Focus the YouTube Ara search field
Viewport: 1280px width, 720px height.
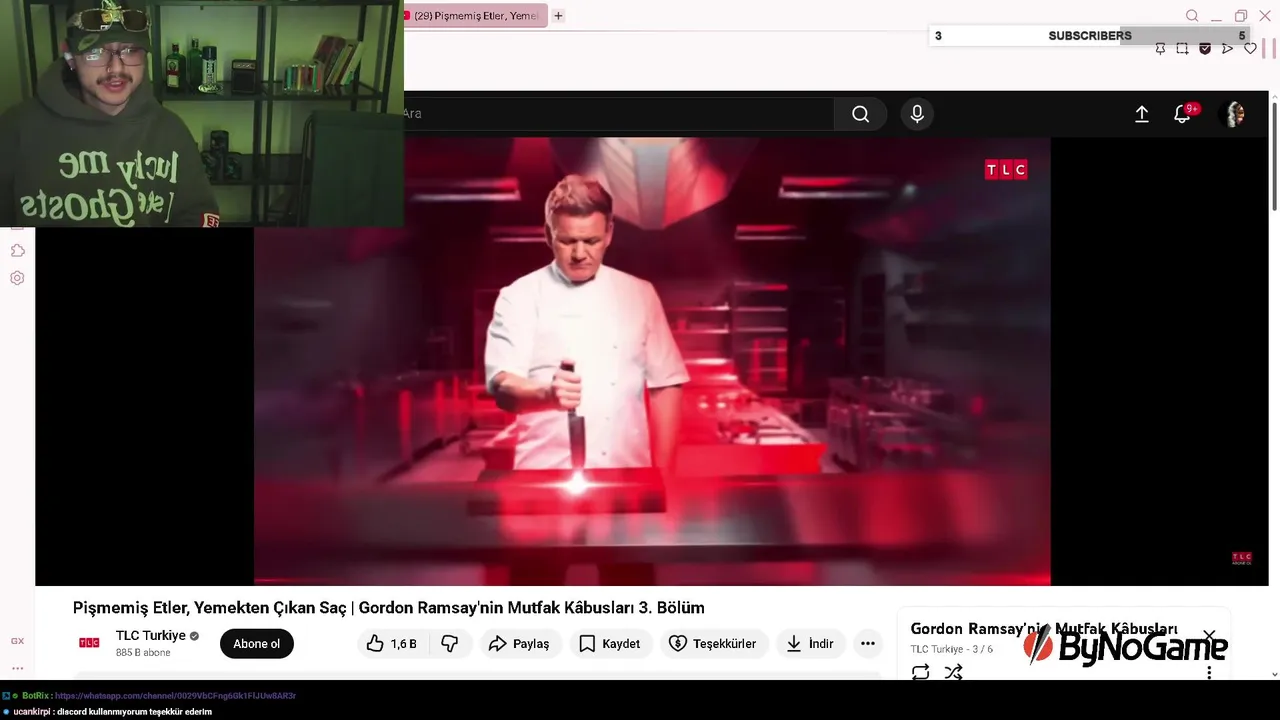pyautogui.click(x=617, y=114)
